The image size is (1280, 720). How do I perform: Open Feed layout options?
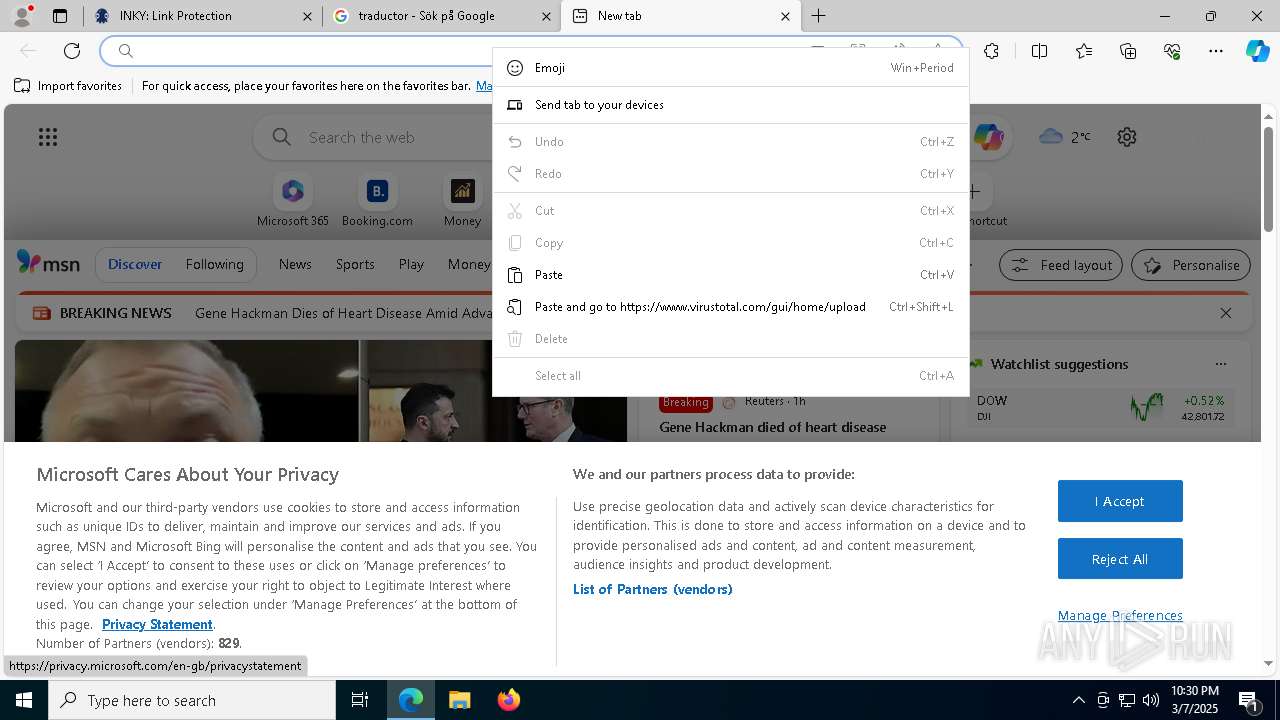point(1062,265)
